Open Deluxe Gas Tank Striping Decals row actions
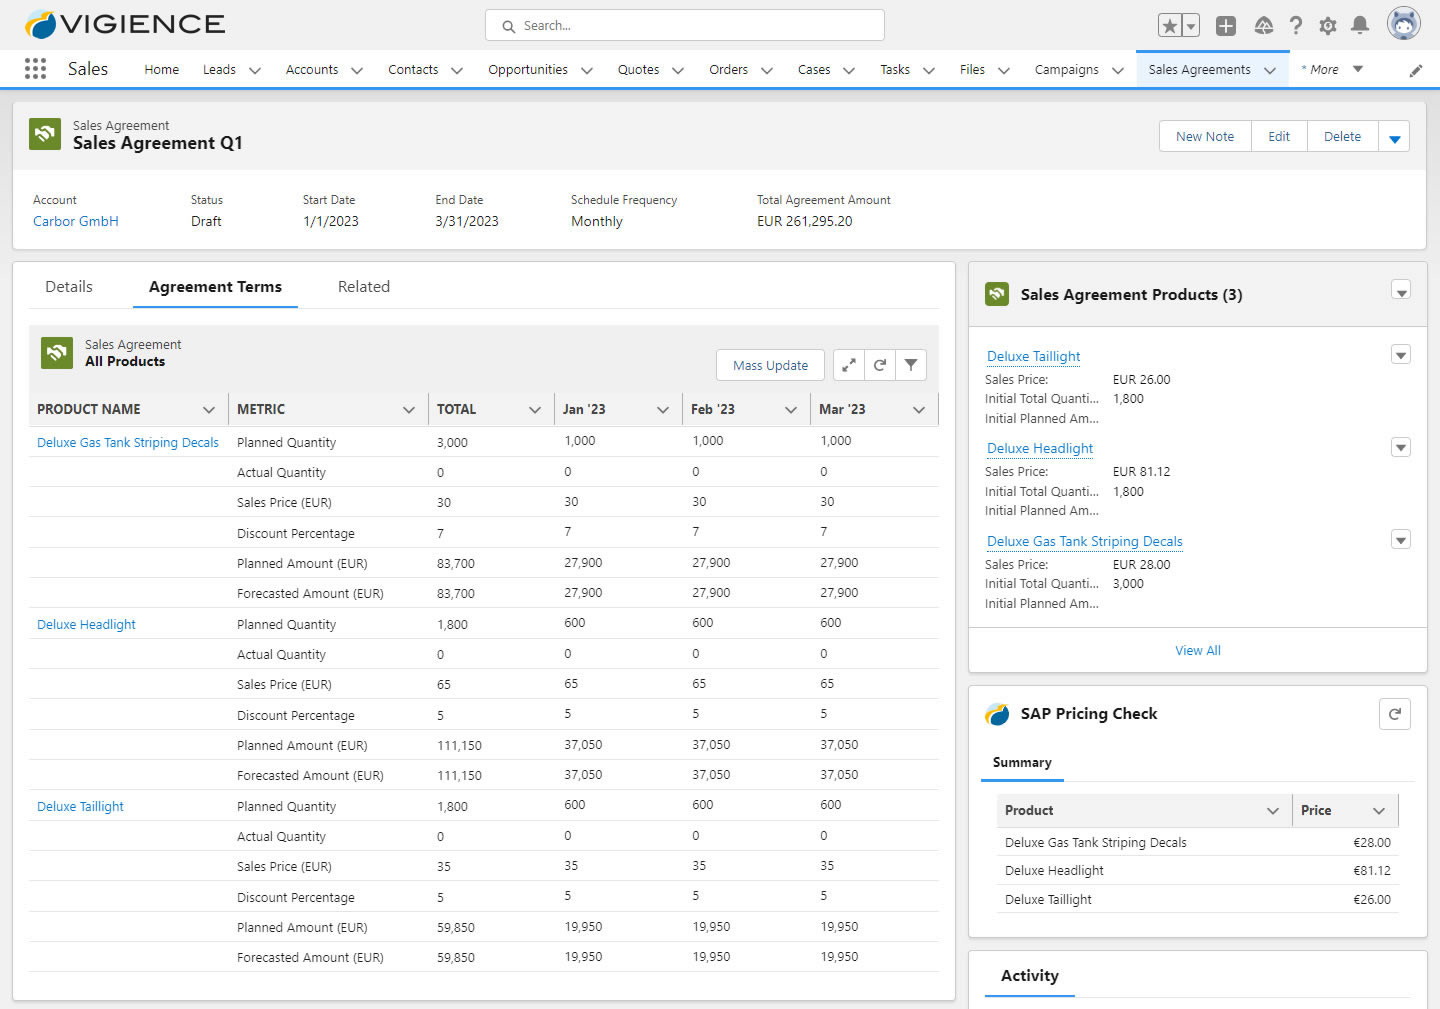This screenshot has width=1440, height=1009. [x=1401, y=540]
